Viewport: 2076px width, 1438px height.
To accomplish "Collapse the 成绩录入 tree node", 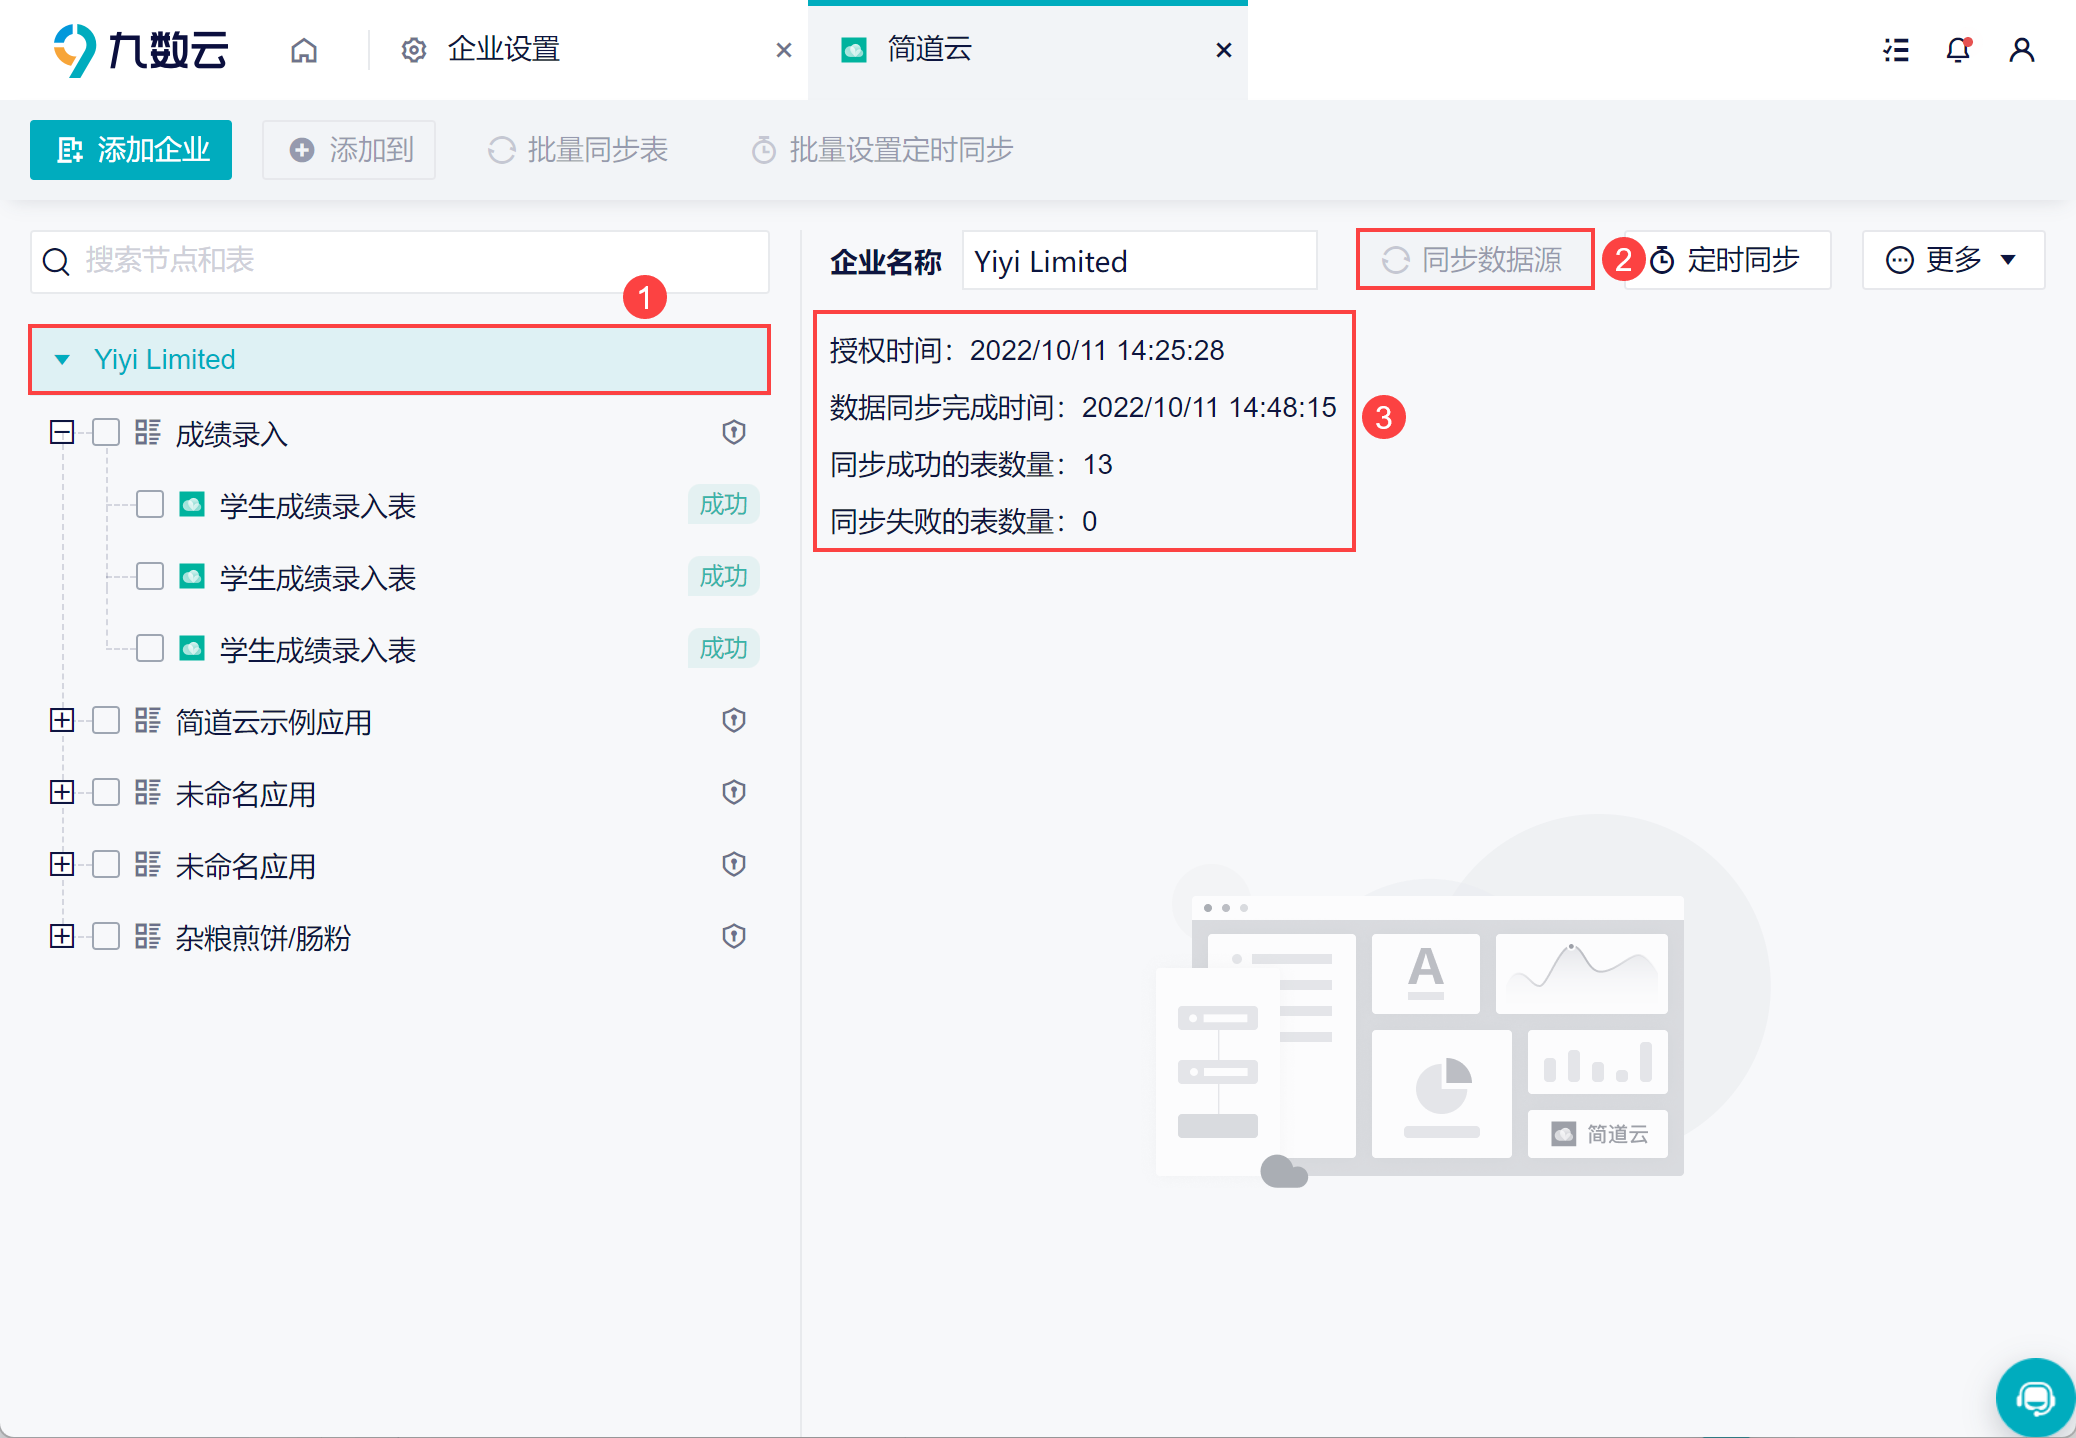I will (62, 432).
